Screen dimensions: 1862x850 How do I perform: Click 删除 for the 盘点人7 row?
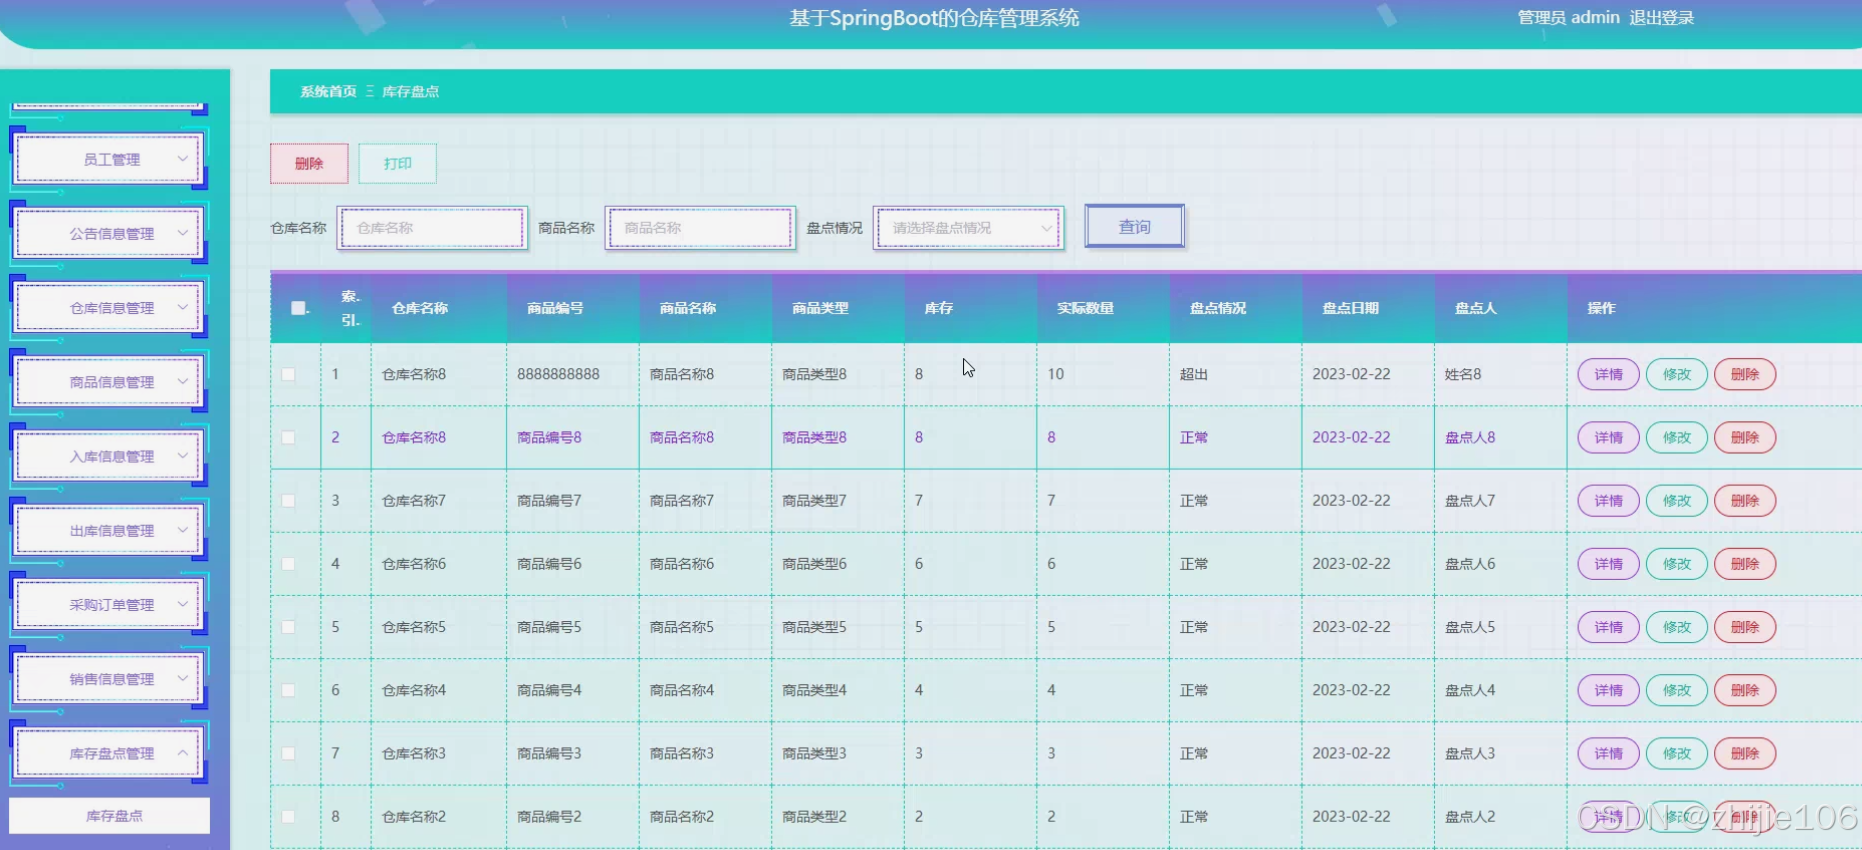1744,500
